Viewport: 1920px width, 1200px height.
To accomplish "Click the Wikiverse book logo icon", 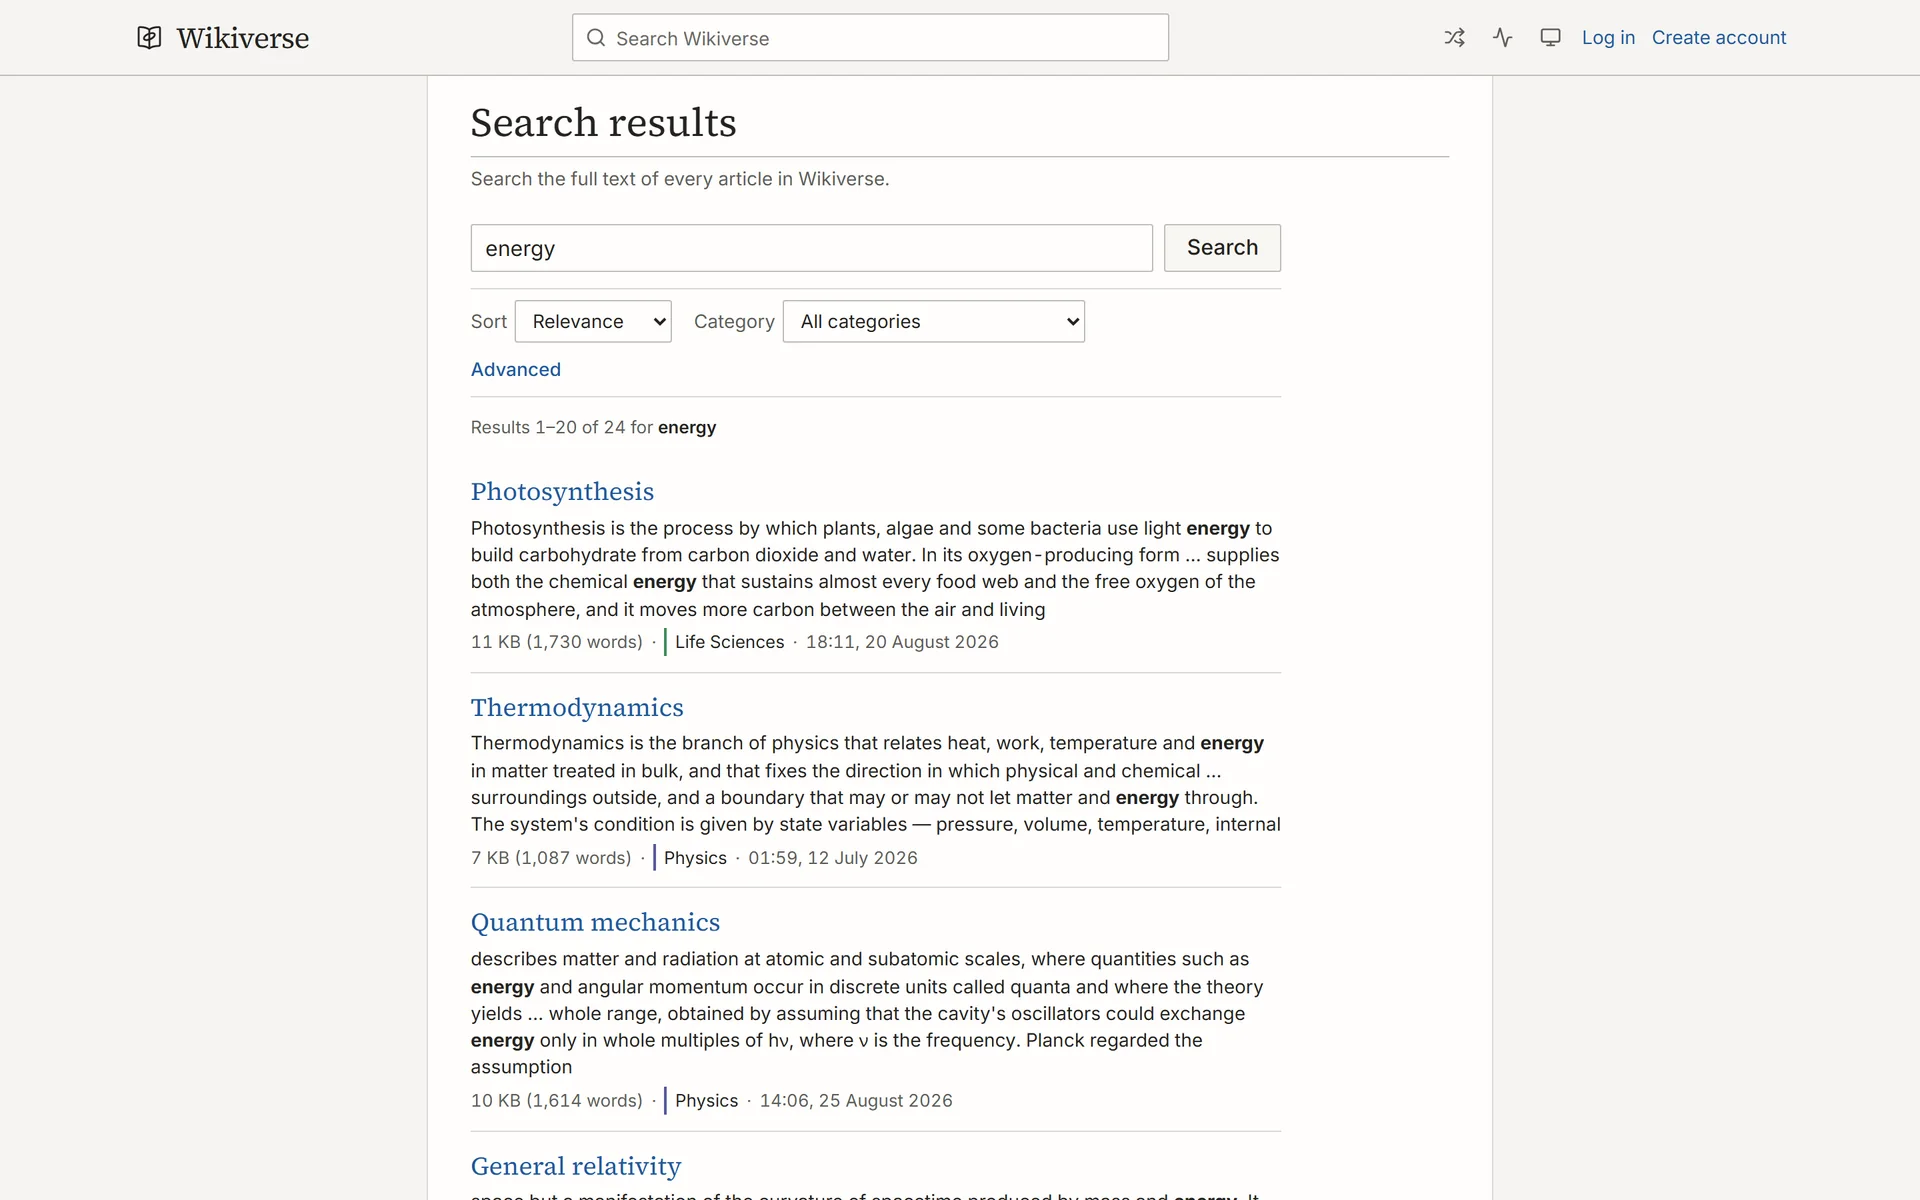I will click(149, 38).
